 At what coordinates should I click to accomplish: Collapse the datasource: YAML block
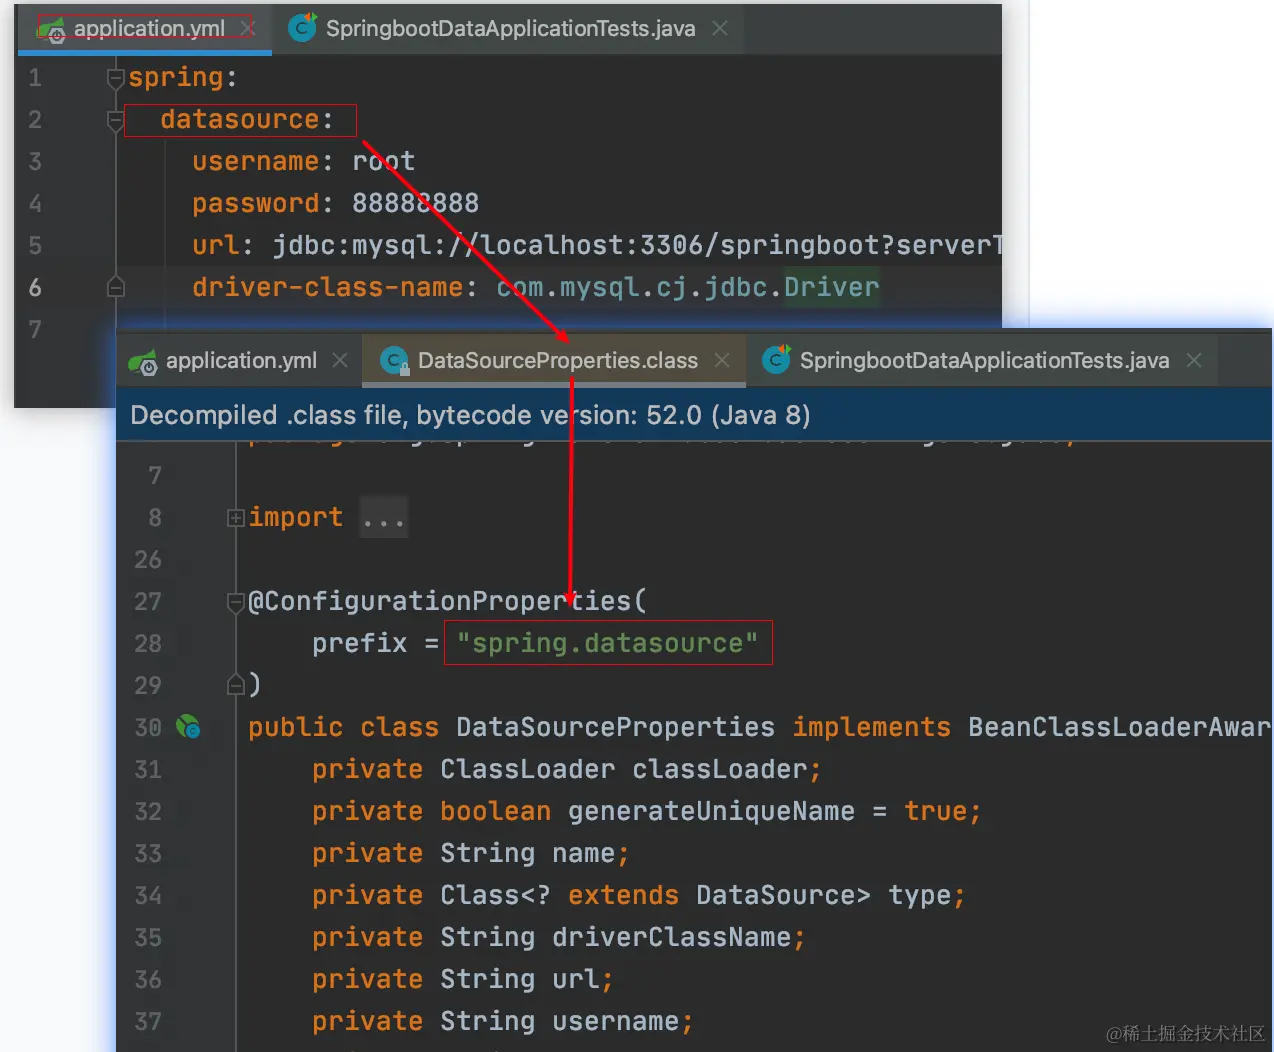pyautogui.click(x=116, y=120)
